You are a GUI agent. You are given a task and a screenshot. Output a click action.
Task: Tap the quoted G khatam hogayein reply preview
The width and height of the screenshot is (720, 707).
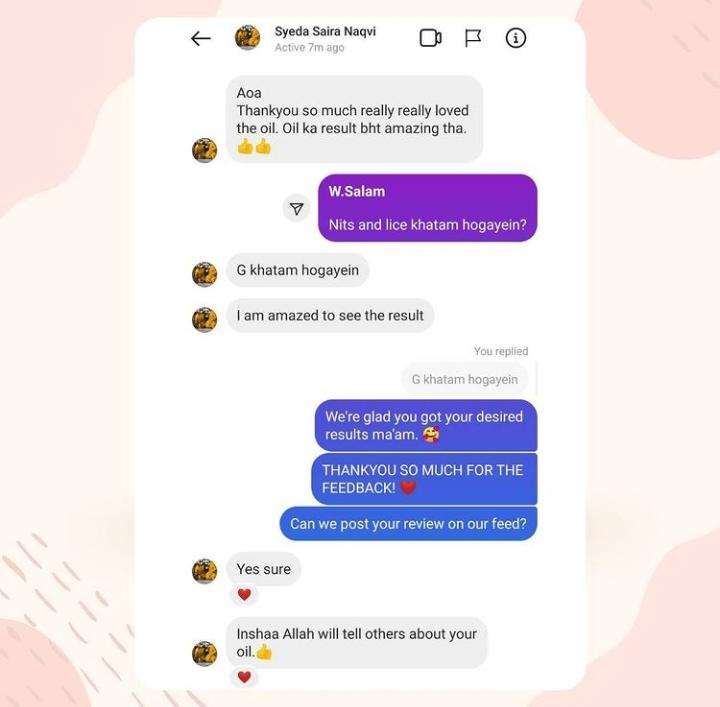click(465, 379)
